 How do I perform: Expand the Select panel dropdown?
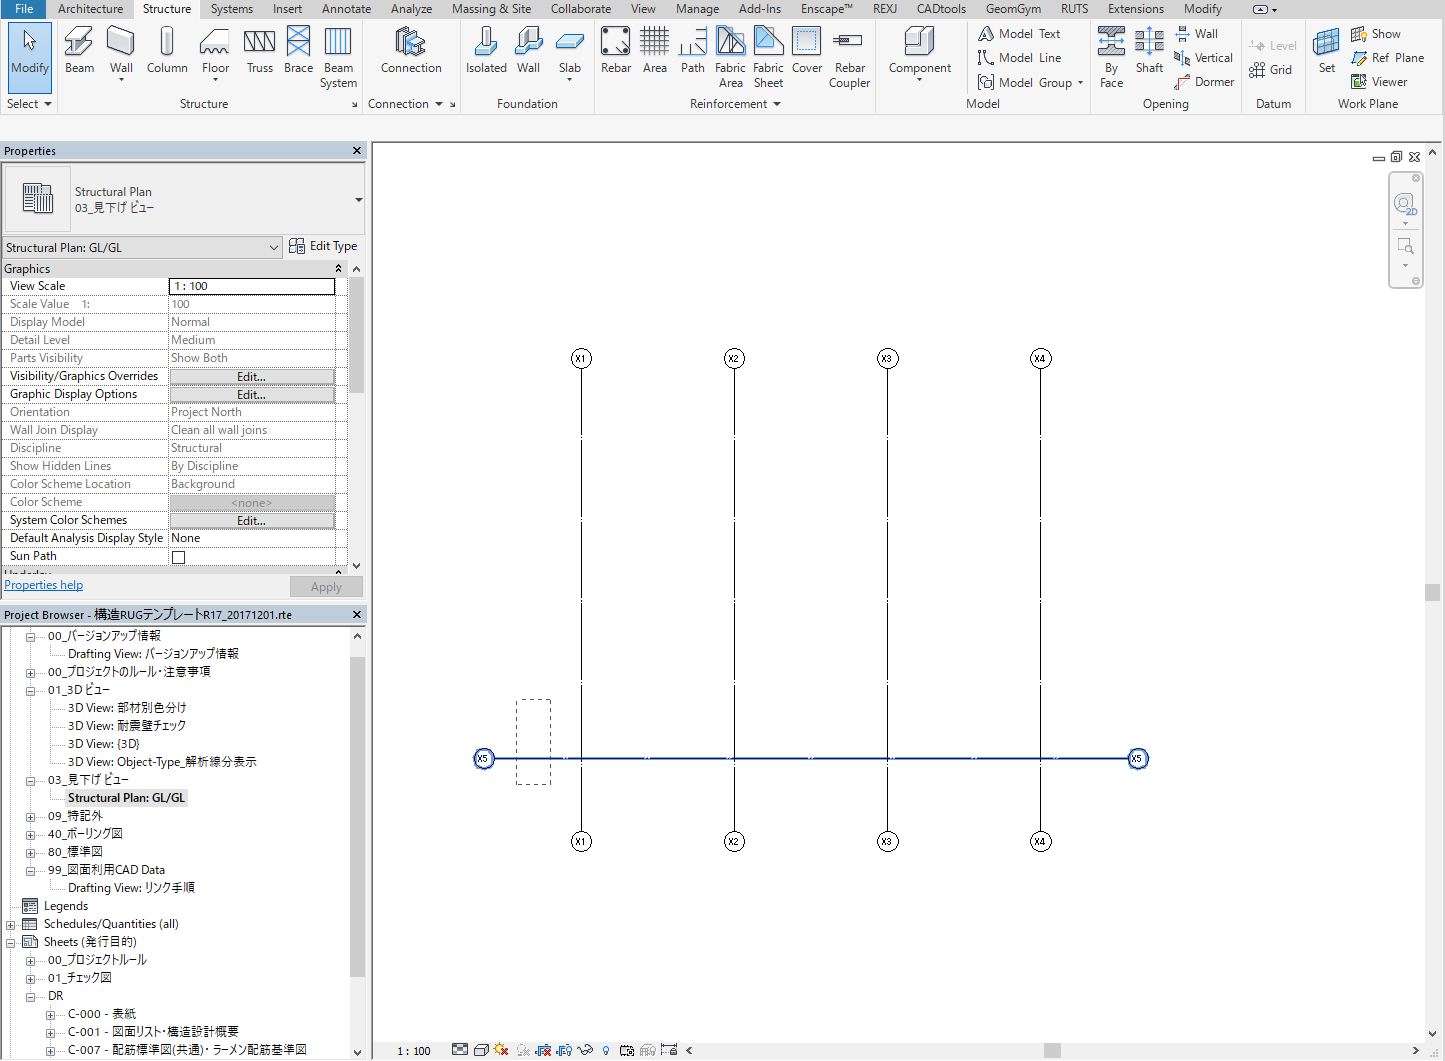pos(29,104)
